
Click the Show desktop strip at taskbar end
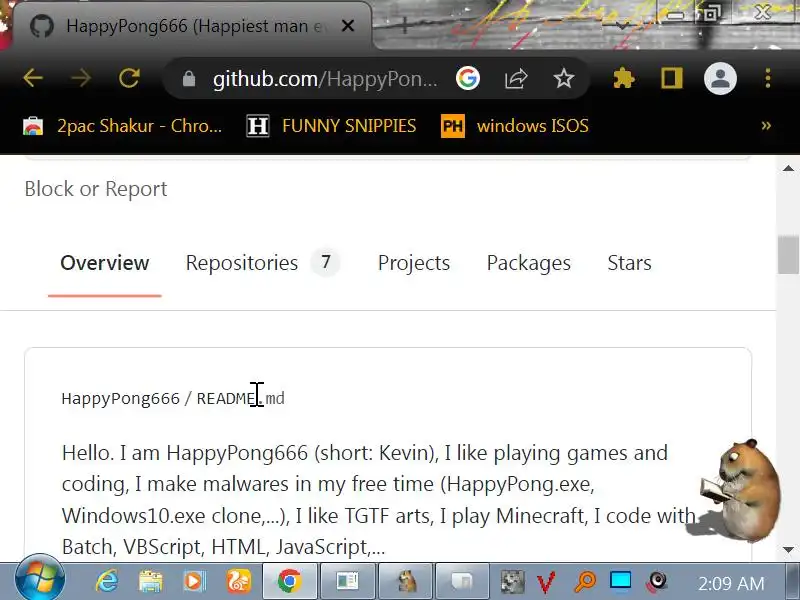click(793, 582)
